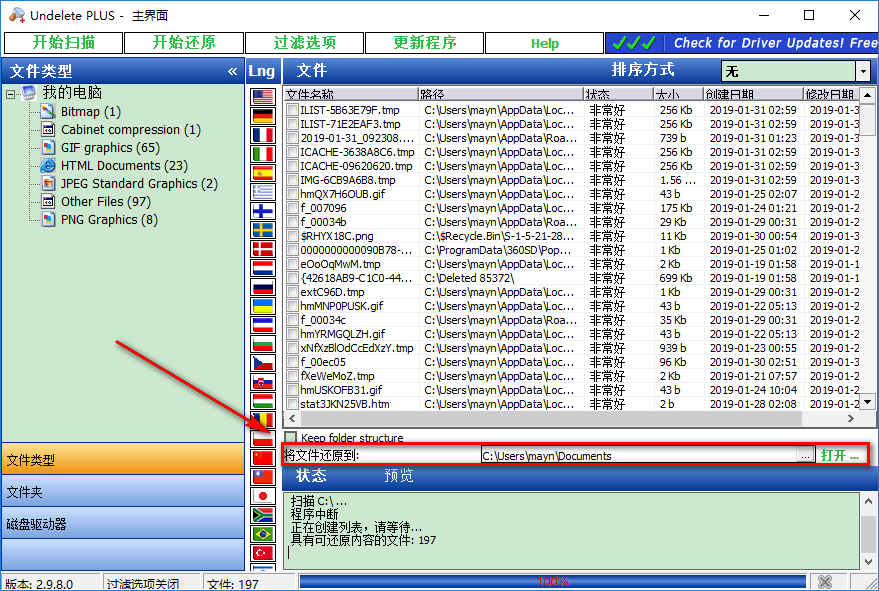Pick the Slovak flag language icon
Viewport: 879px width, 591px height.
click(262, 382)
